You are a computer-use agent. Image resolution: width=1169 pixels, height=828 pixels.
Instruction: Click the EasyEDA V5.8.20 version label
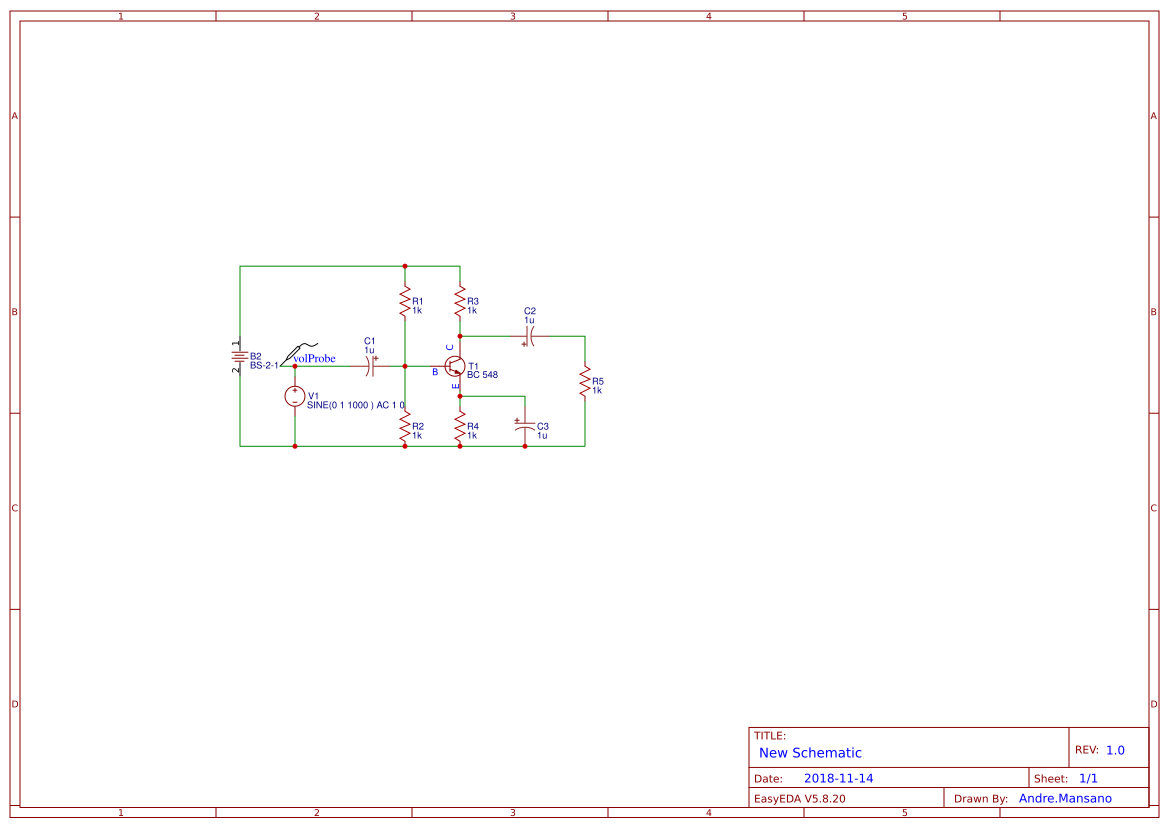click(x=801, y=798)
